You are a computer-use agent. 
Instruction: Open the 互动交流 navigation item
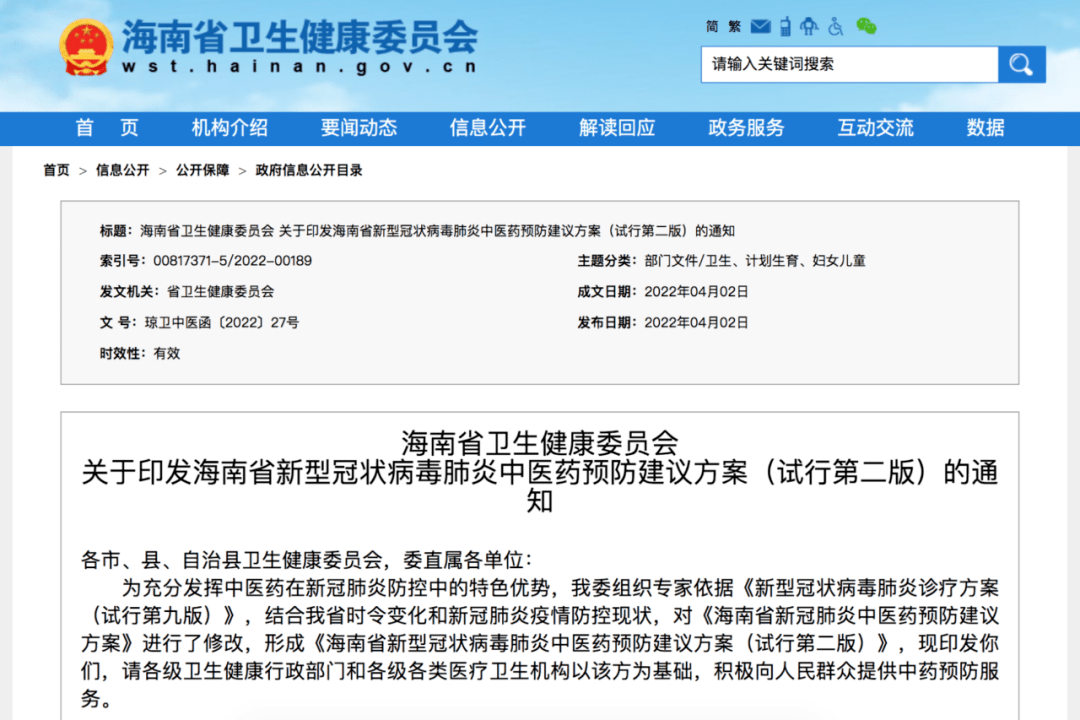click(x=875, y=127)
